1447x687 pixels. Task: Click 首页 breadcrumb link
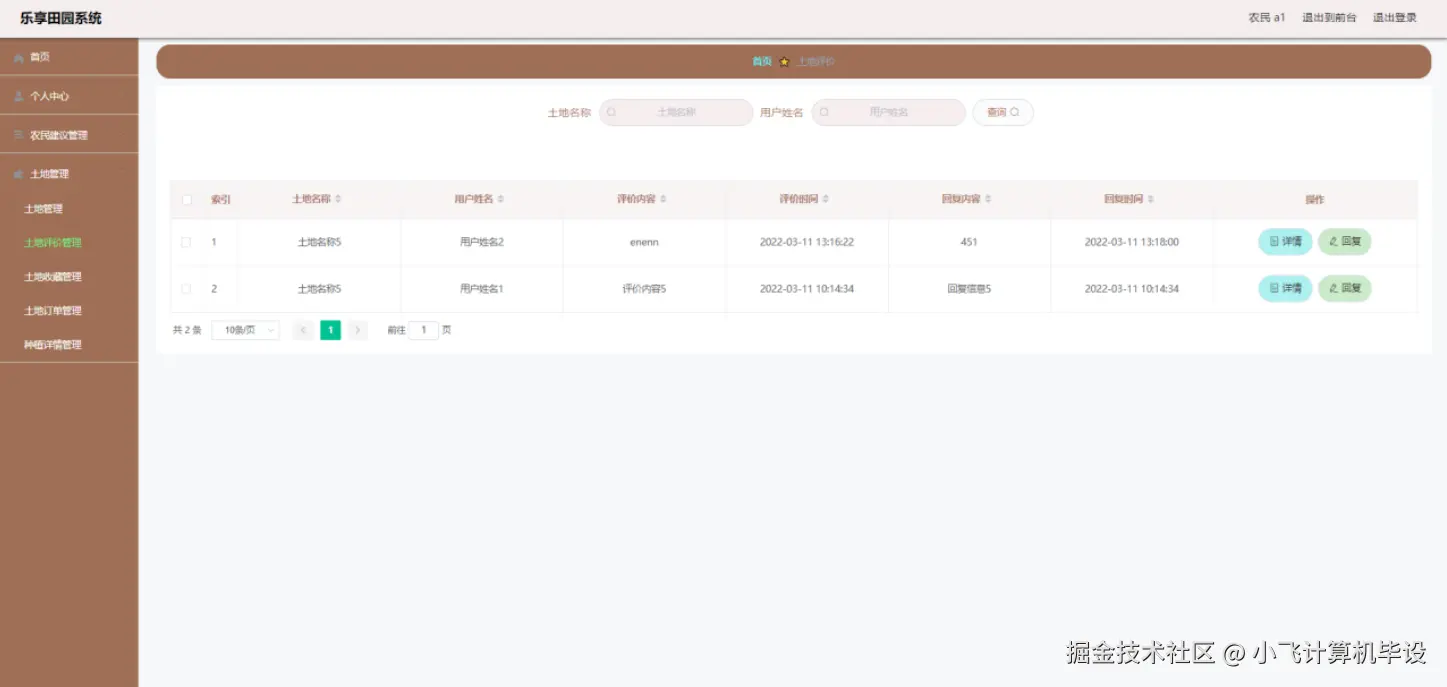(762, 62)
